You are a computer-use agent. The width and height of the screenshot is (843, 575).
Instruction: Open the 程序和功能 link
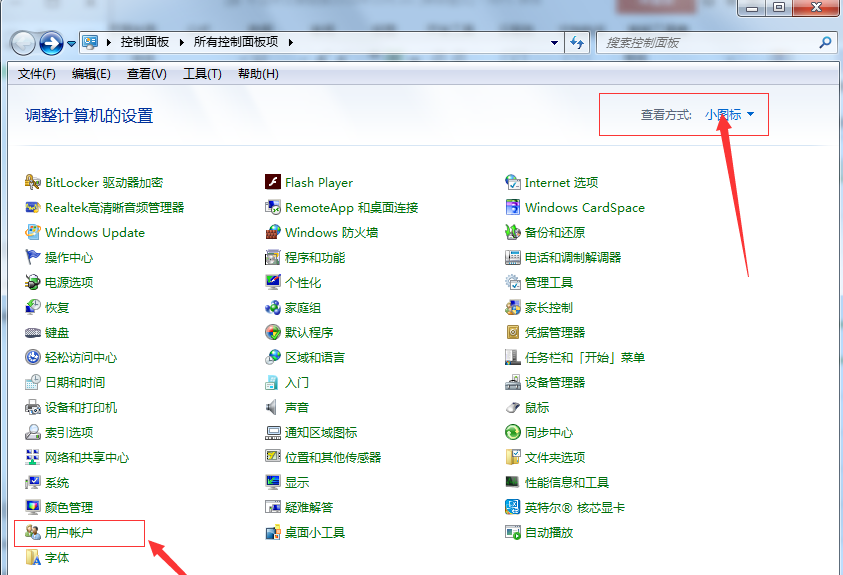click(315, 258)
